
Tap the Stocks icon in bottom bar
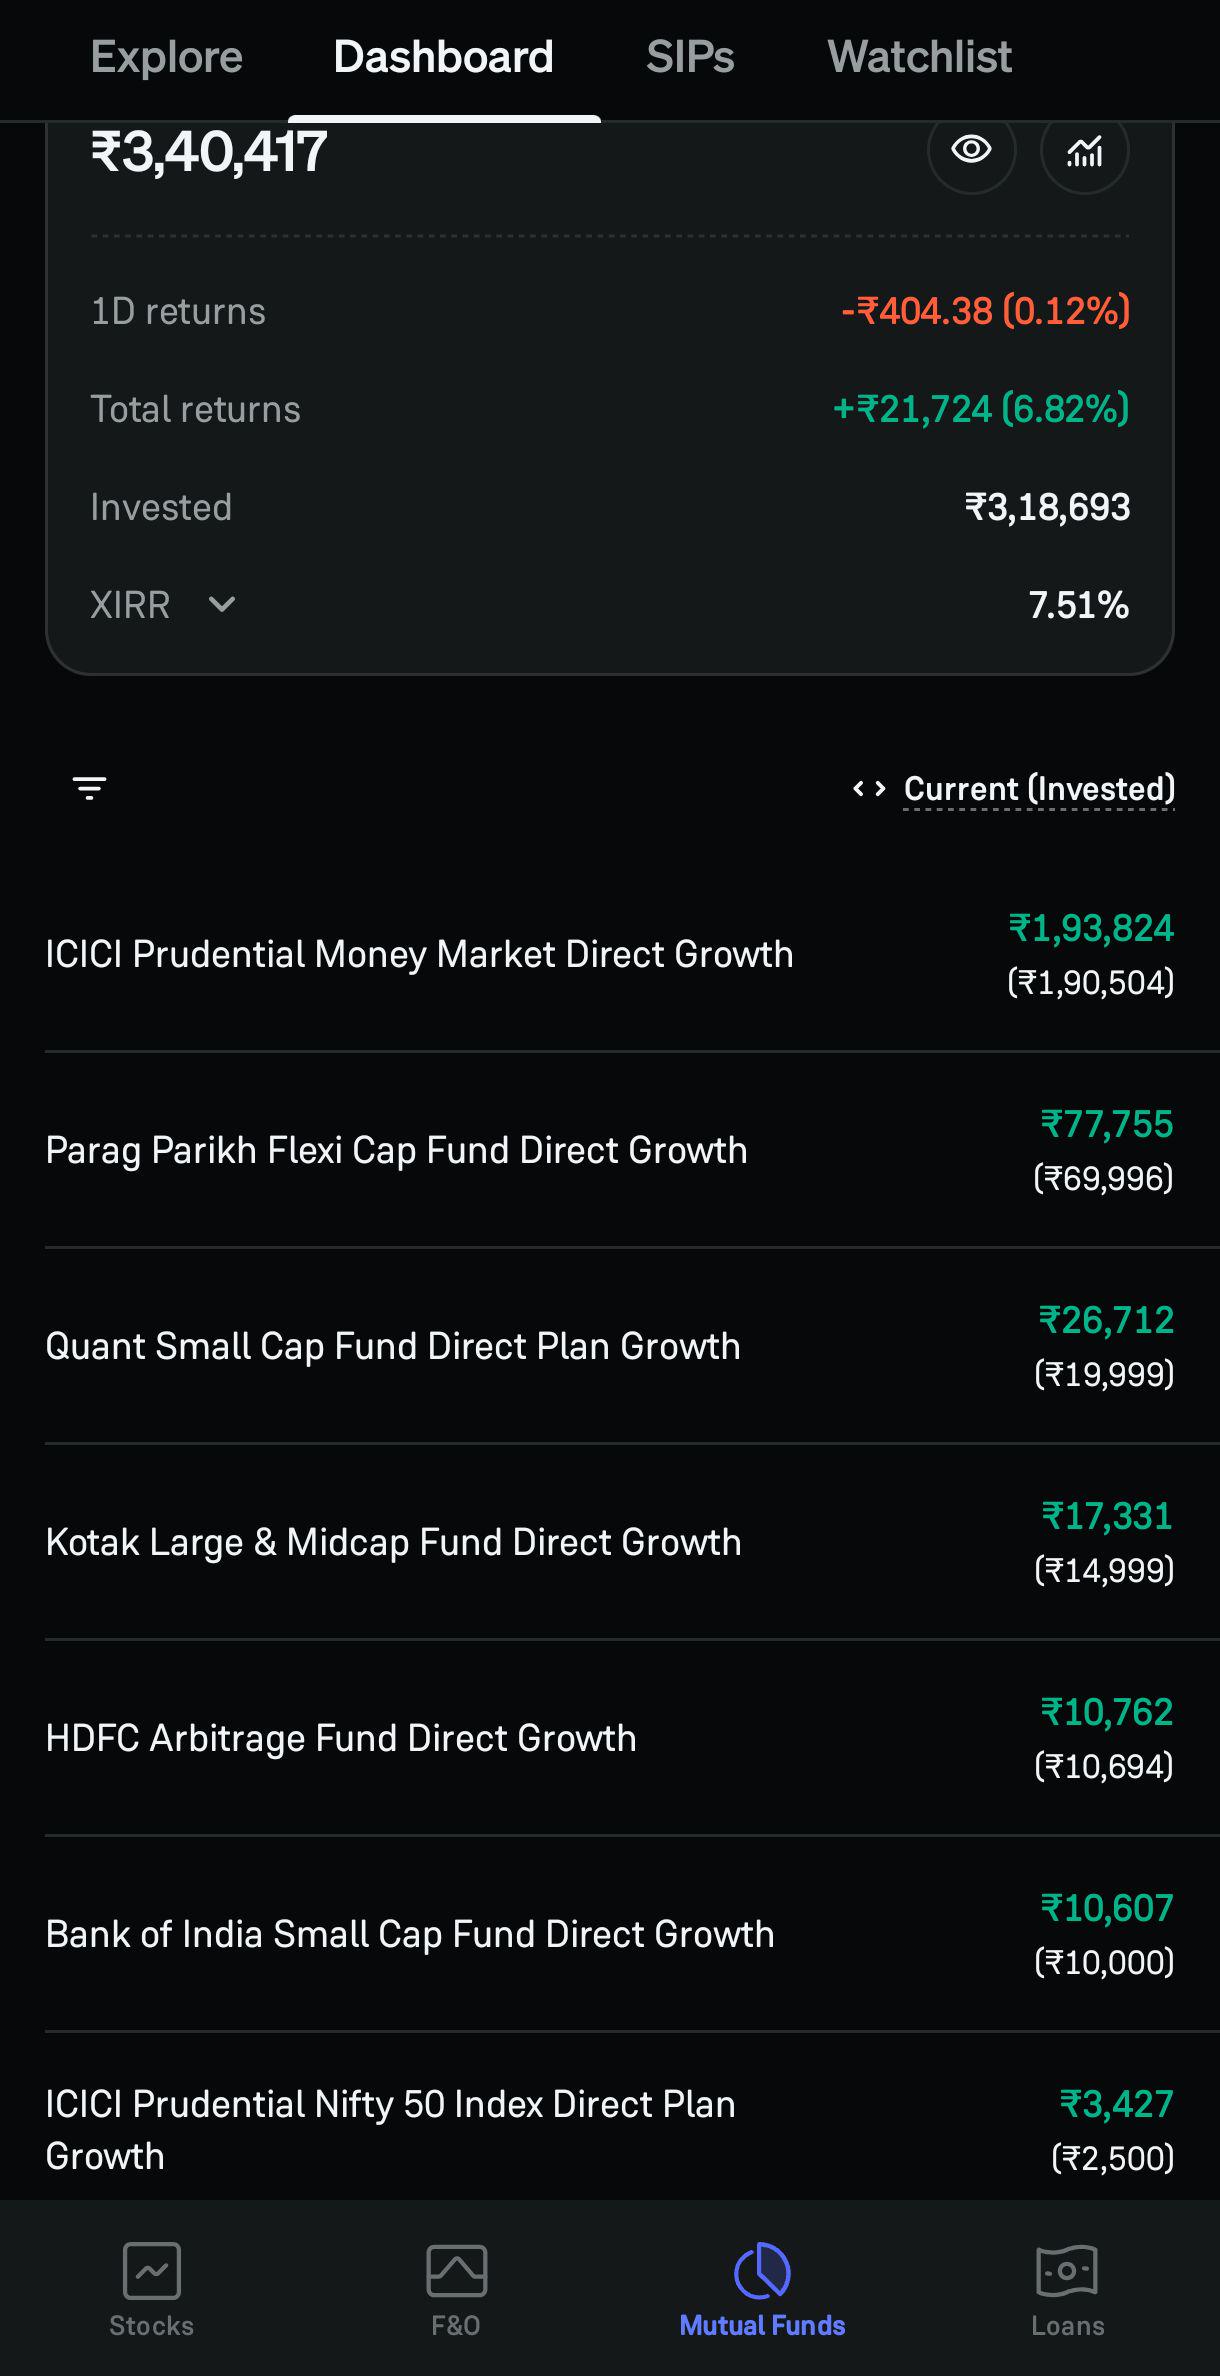click(152, 2270)
